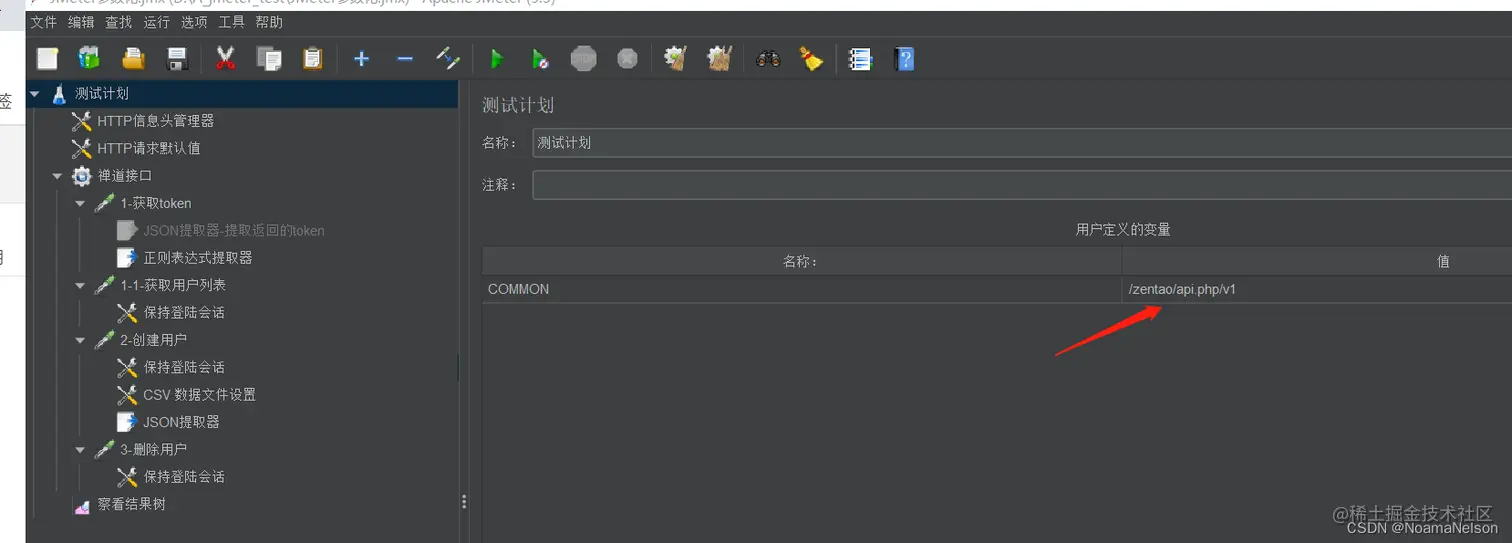Open the Function Helper list icon
1512x543 pixels.
(860, 59)
